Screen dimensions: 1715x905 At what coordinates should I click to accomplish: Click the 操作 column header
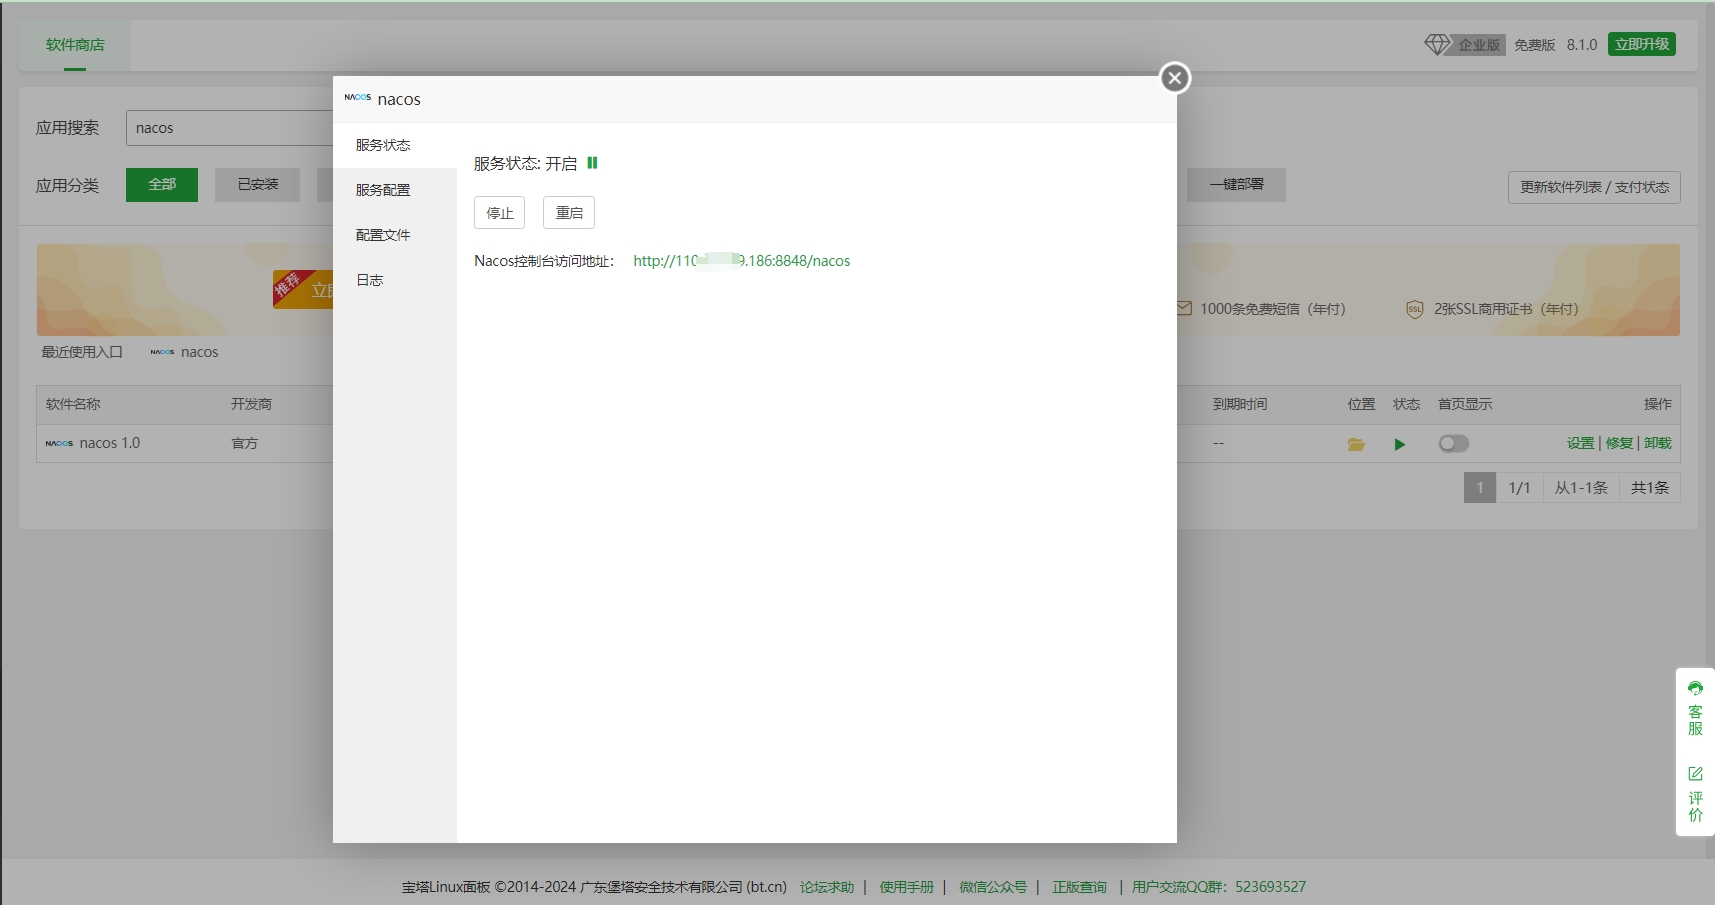coord(1657,404)
